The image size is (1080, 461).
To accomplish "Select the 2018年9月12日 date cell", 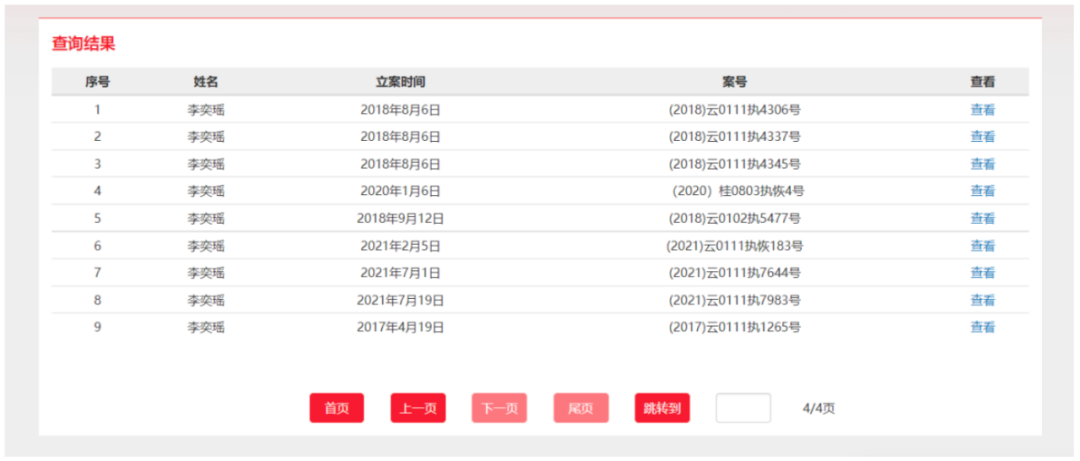I will pos(400,218).
